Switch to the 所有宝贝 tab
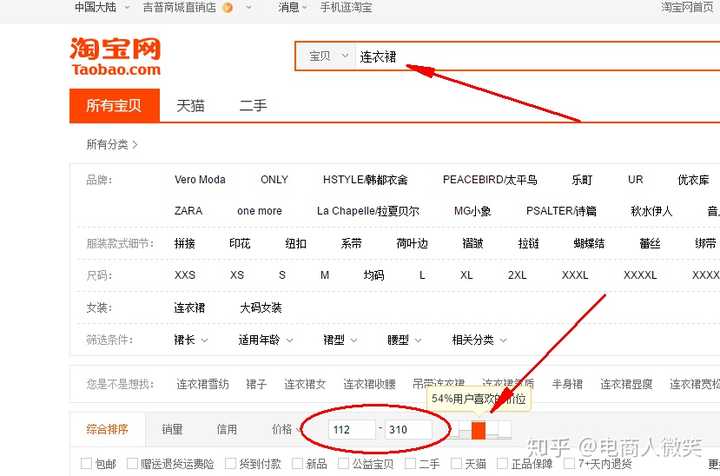Screen dimensions: 720x476 click(x=114, y=106)
